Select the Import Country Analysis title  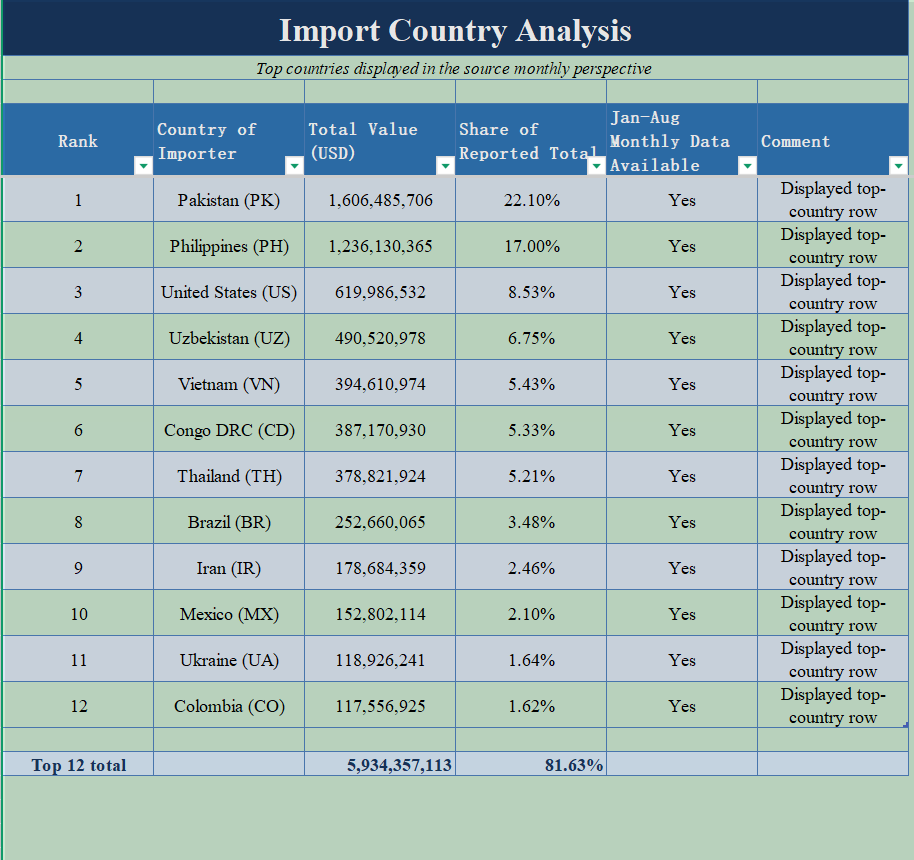pyautogui.click(x=455, y=30)
